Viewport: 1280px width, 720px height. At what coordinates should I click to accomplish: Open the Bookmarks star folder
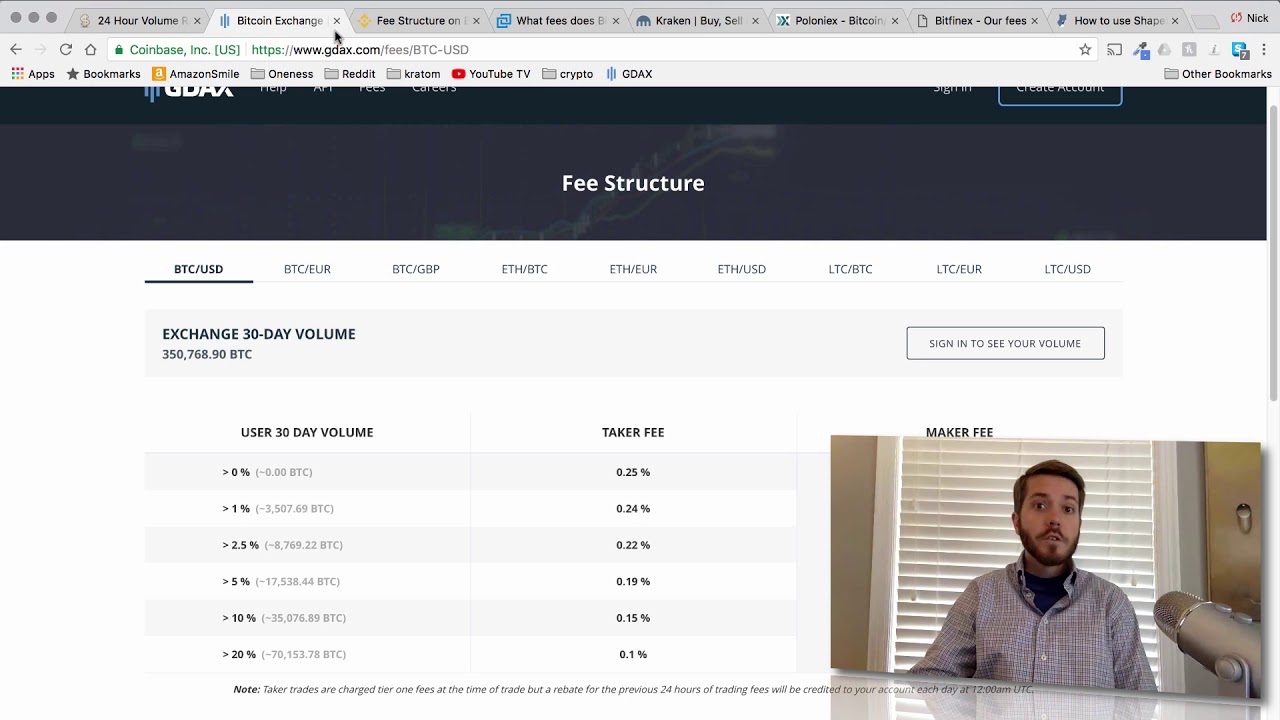pyautogui.click(x=103, y=74)
